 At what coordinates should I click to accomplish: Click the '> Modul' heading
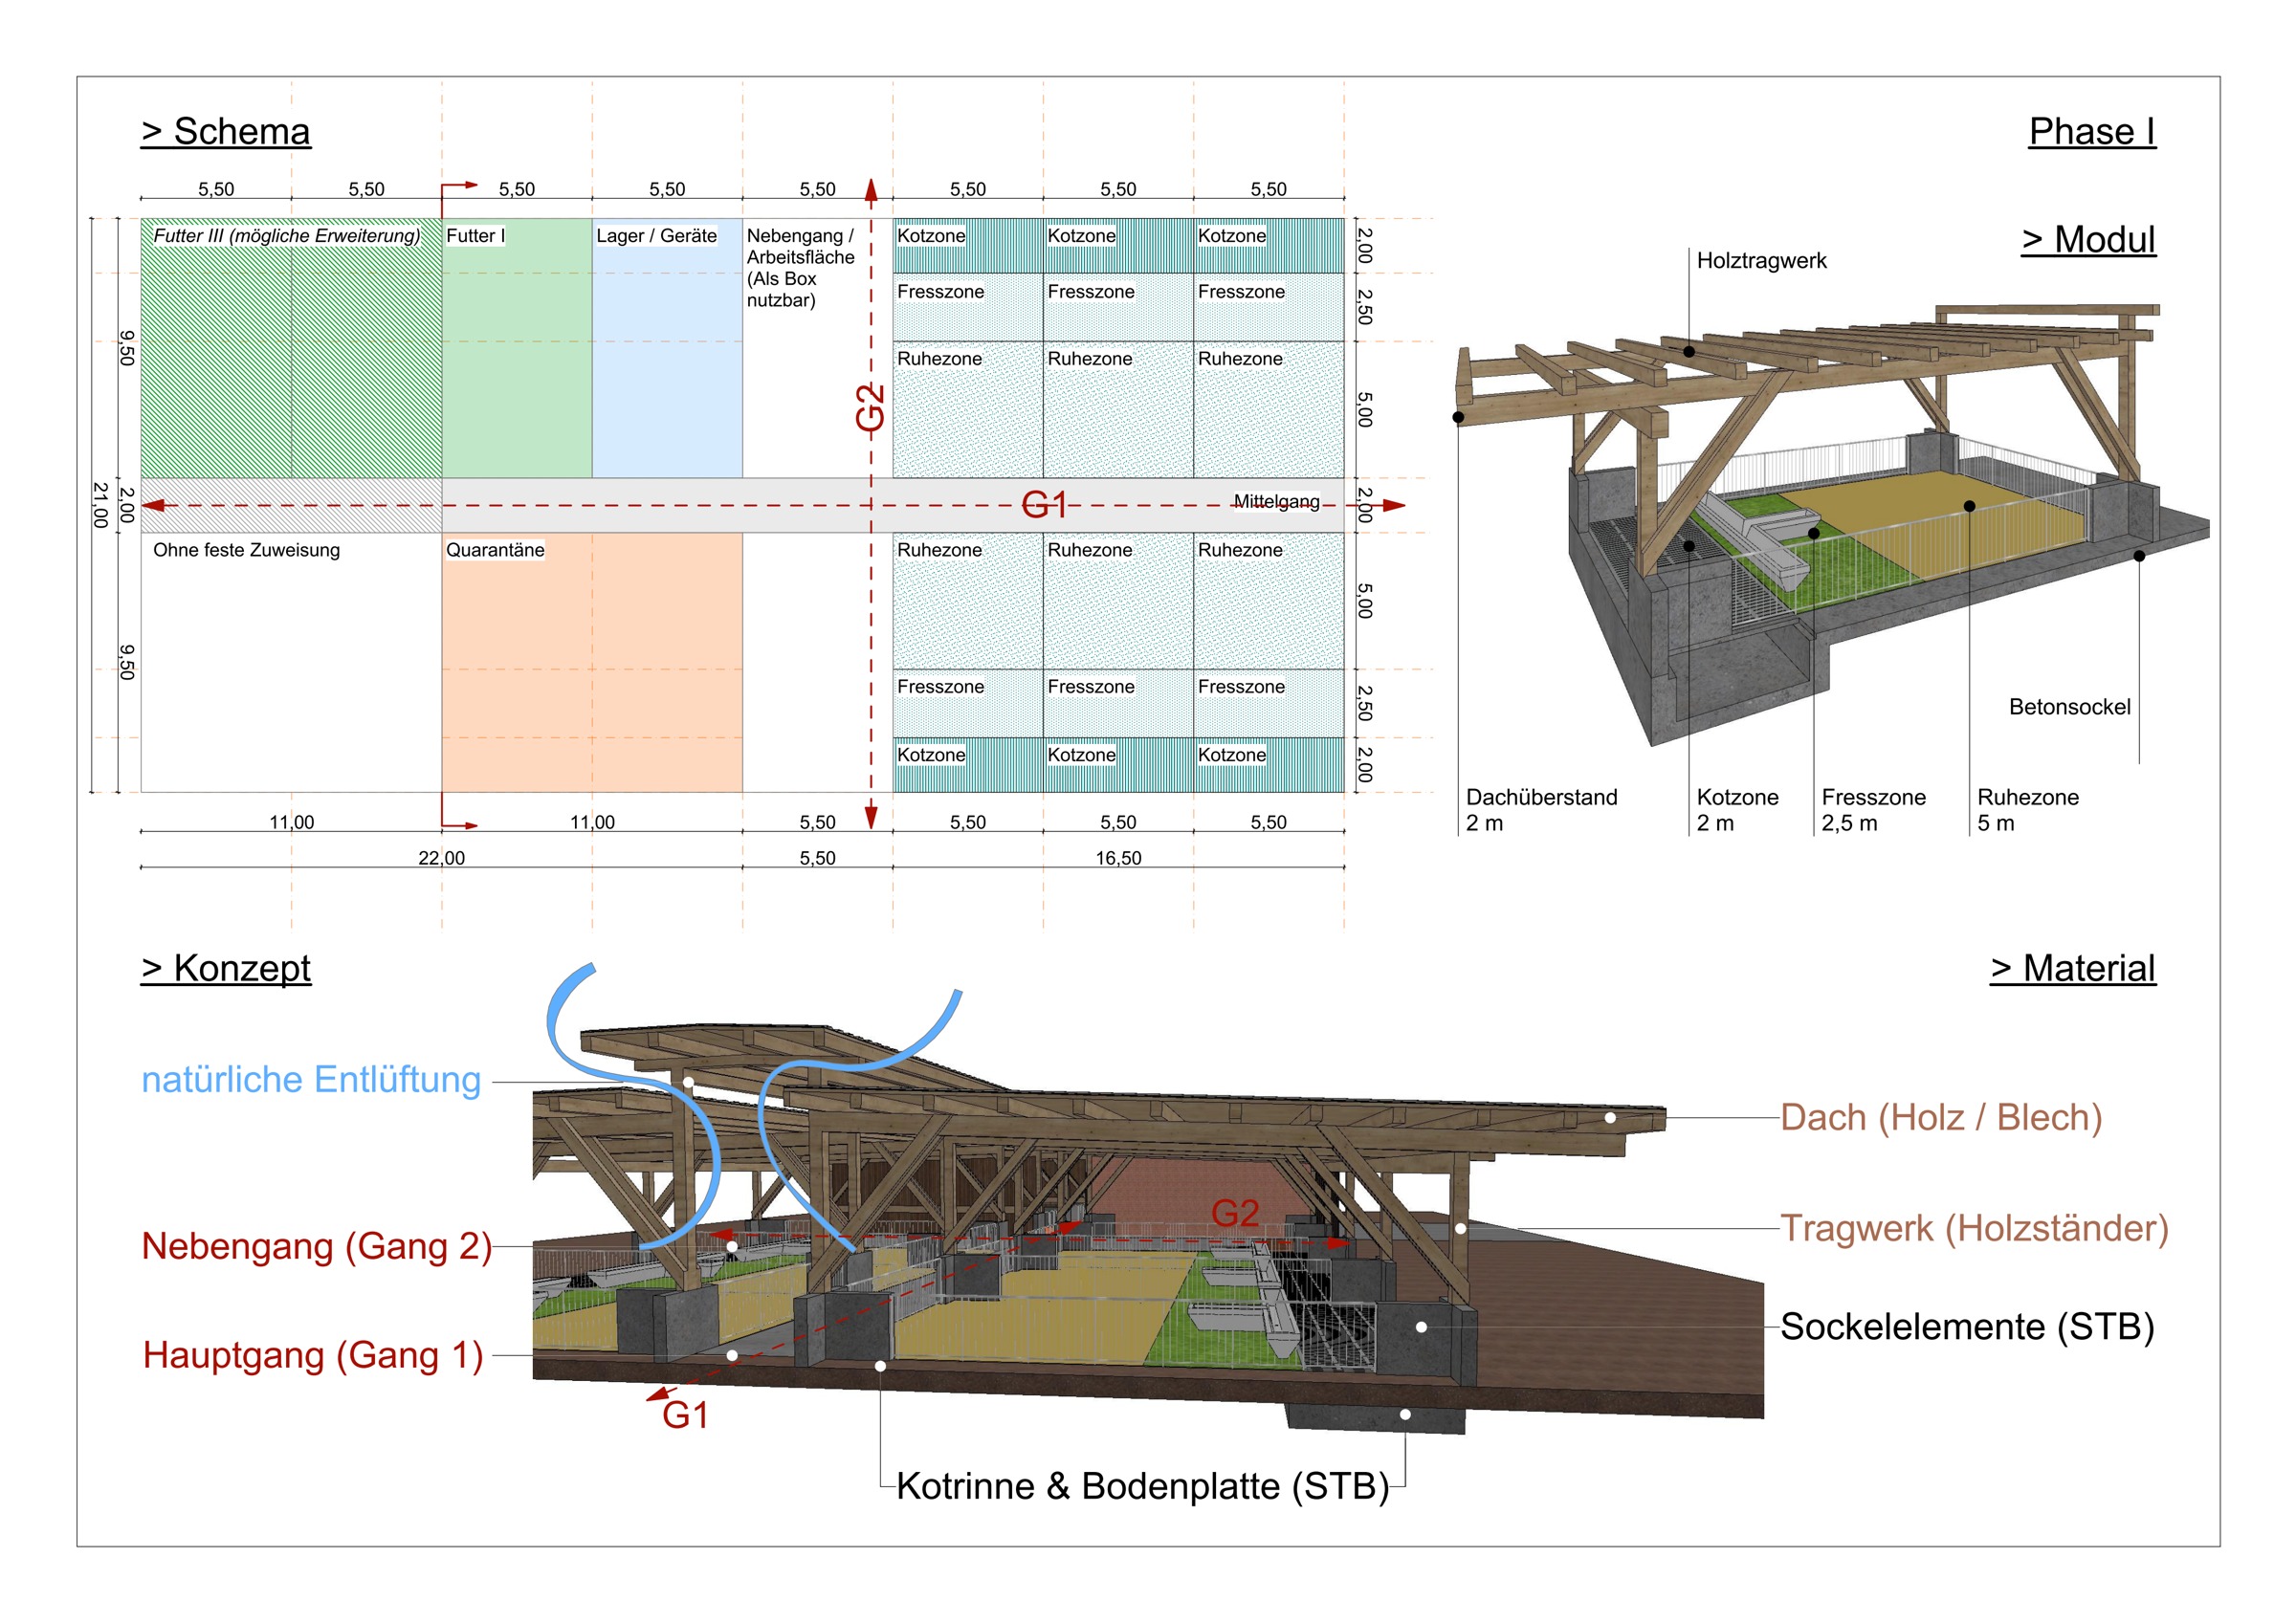point(2089,240)
